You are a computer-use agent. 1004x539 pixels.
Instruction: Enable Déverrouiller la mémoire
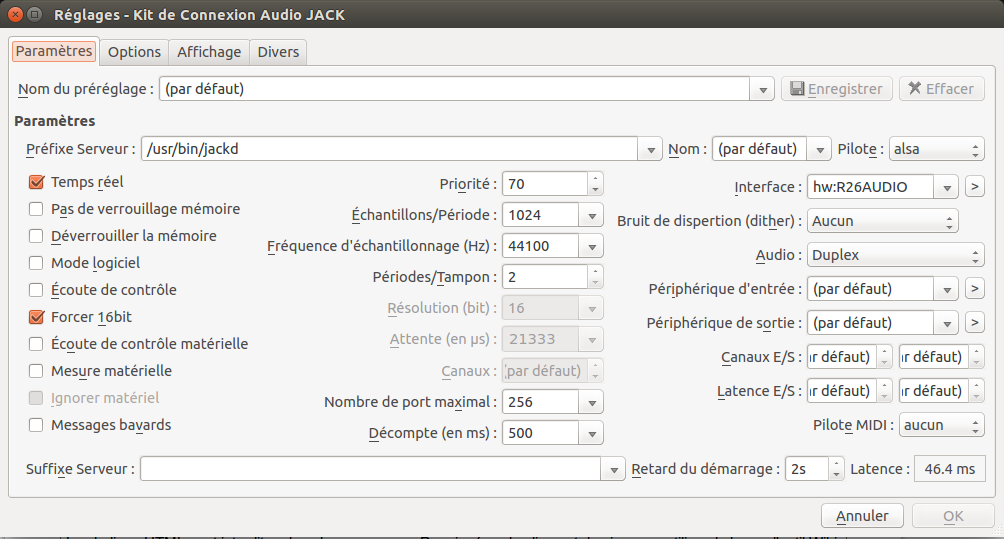coord(36,236)
